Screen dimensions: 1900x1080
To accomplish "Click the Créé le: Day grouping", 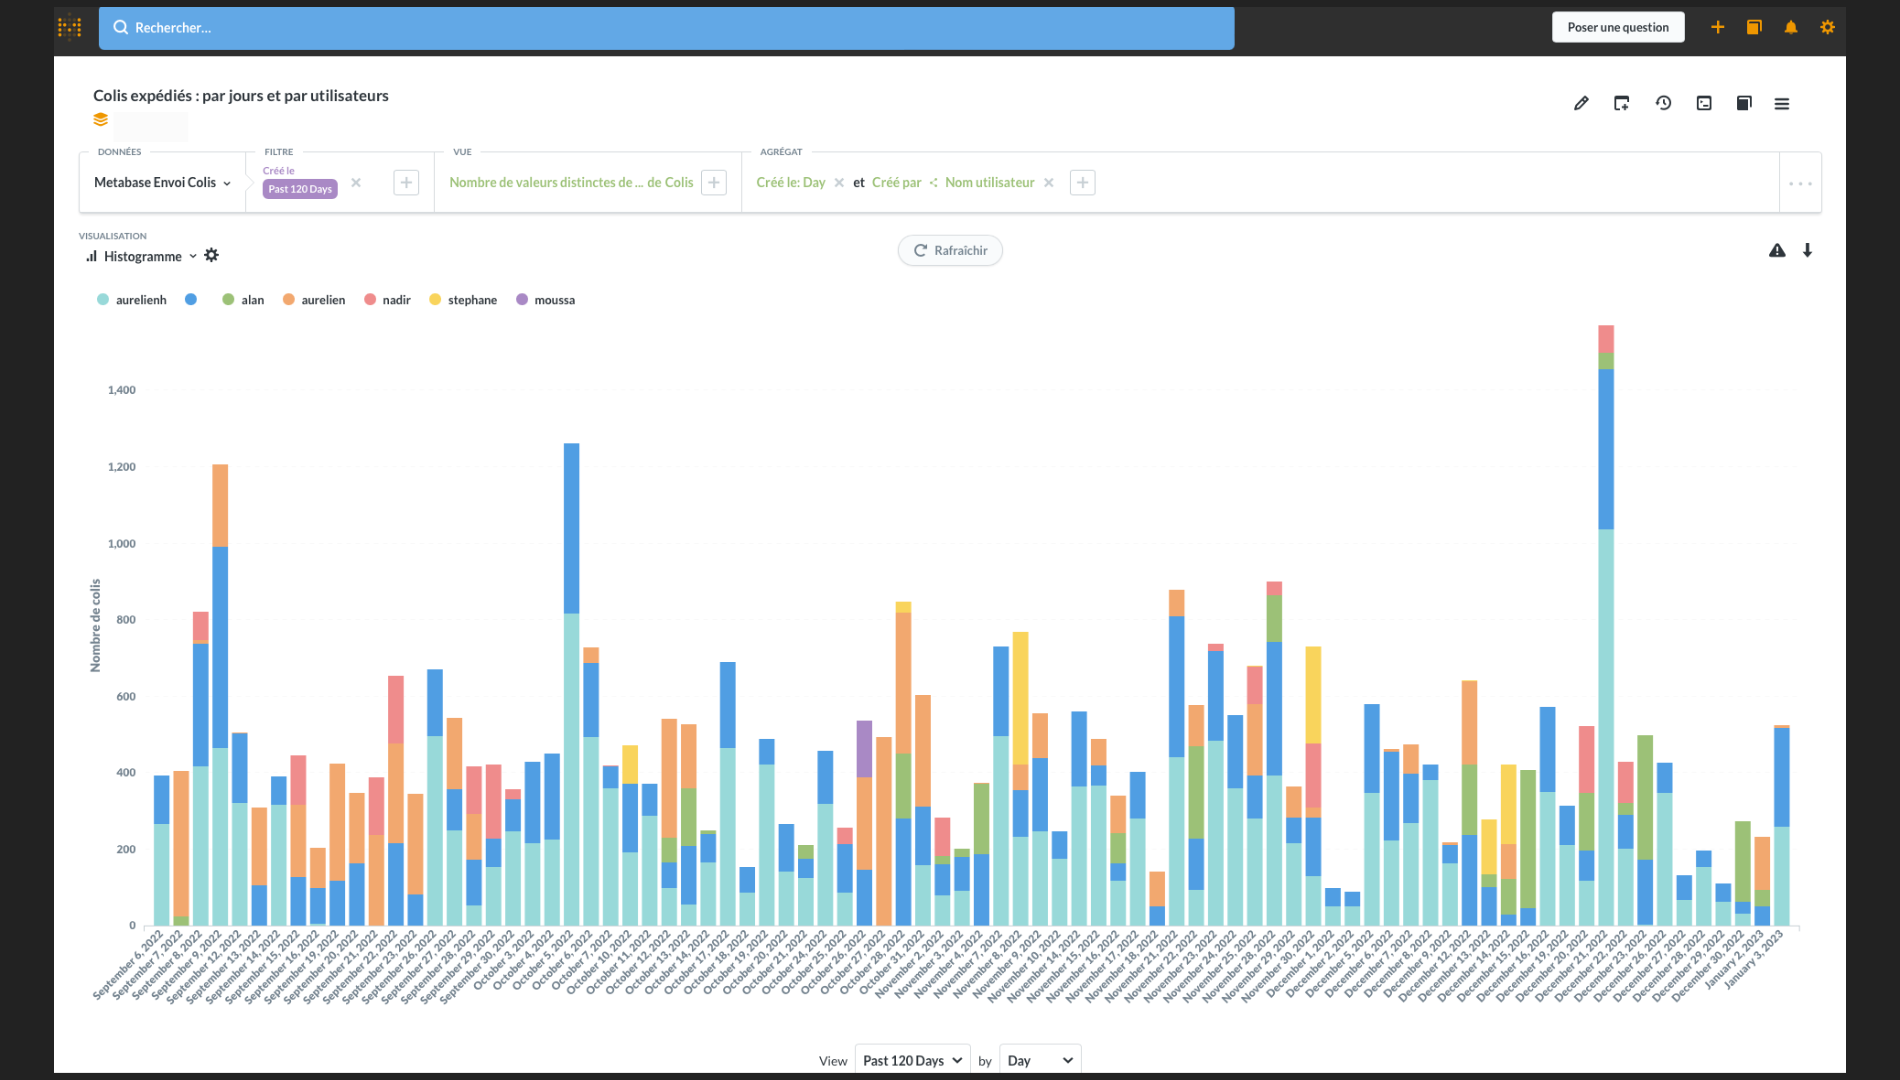I will (791, 182).
